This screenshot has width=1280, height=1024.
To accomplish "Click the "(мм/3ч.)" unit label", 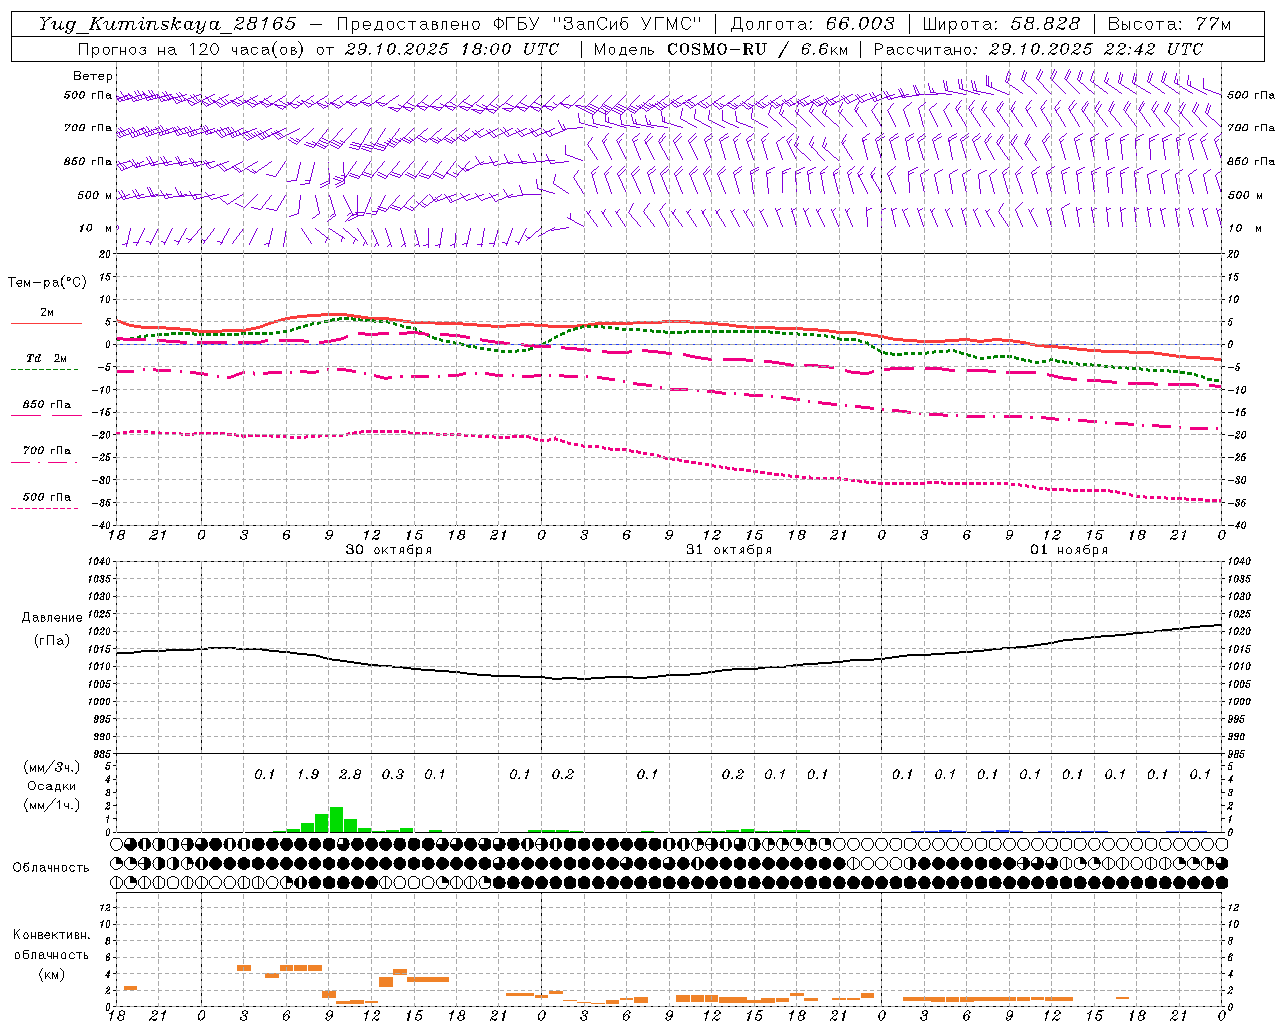I will pyautogui.click(x=51, y=767).
